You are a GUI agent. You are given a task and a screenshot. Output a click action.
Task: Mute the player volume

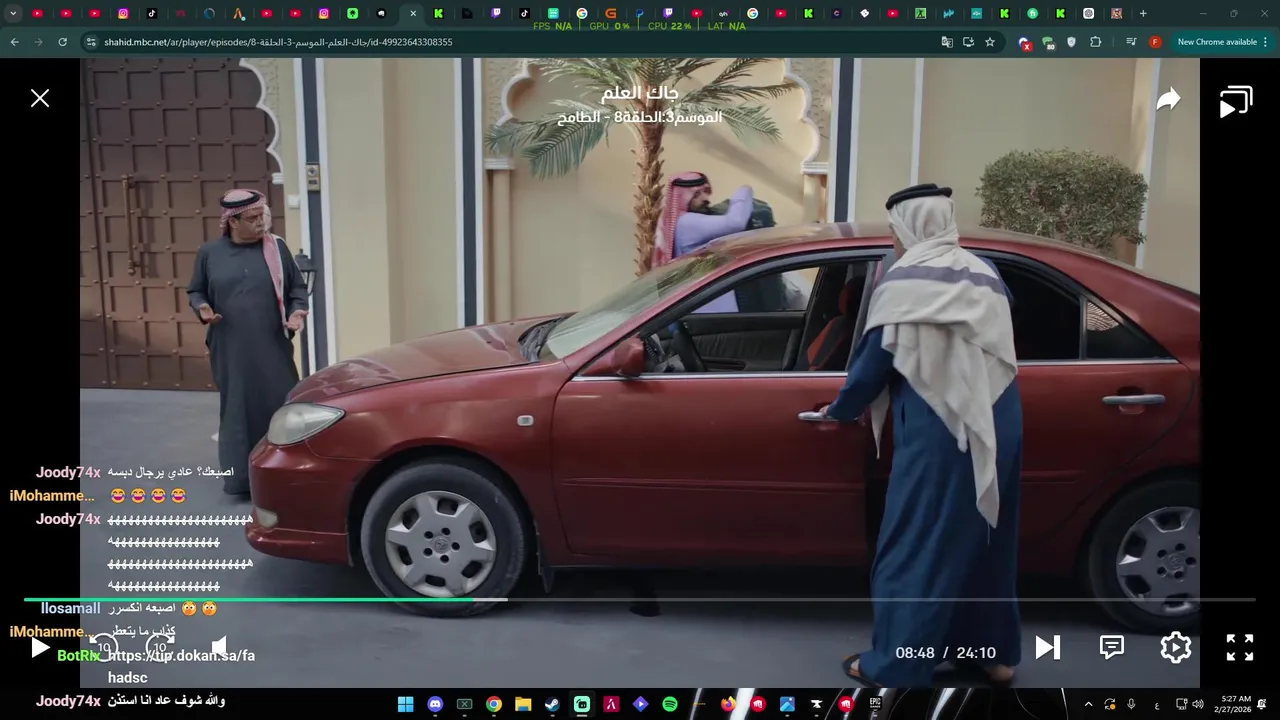coord(220,647)
